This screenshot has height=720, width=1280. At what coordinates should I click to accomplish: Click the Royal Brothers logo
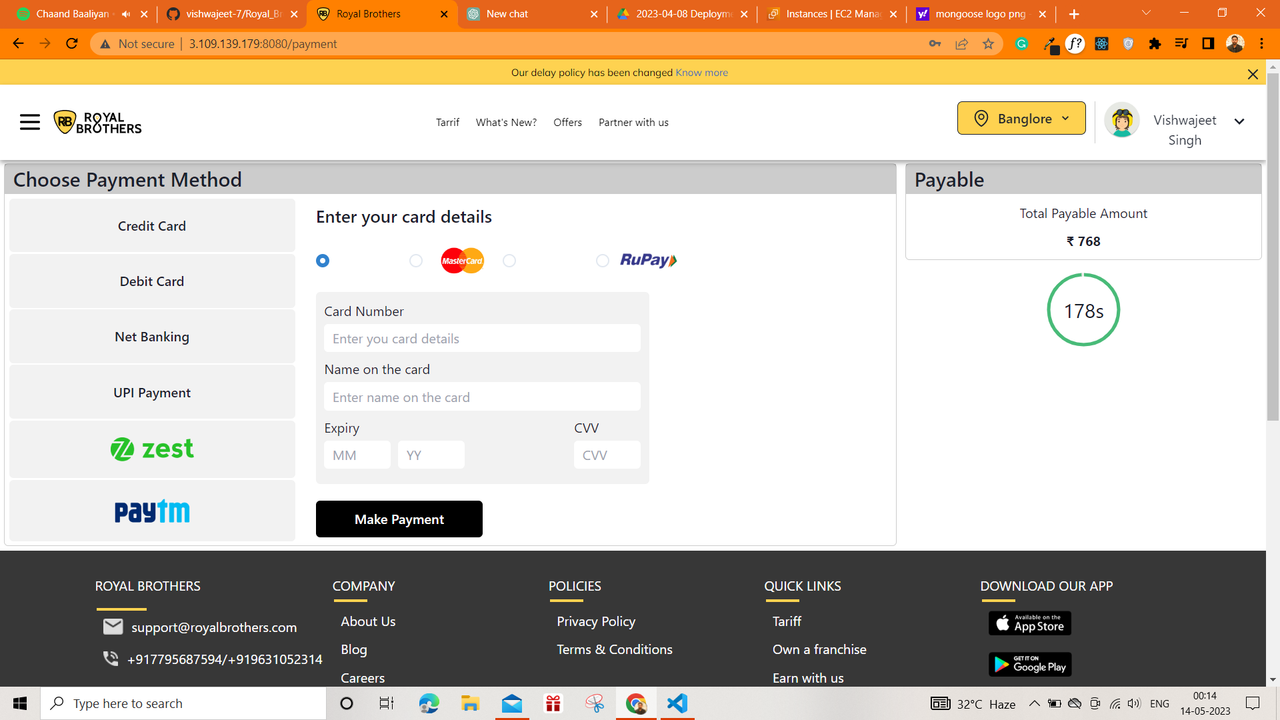(x=97, y=123)
